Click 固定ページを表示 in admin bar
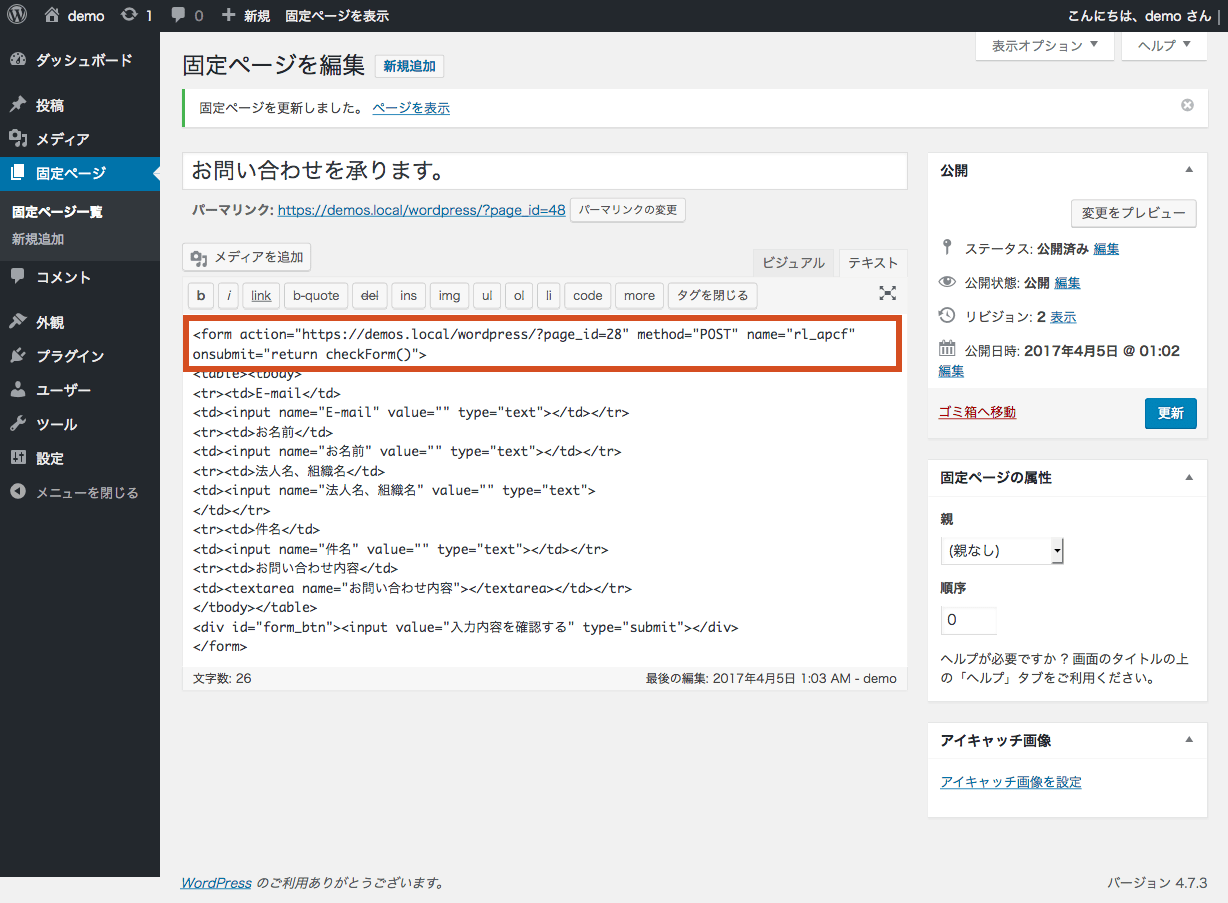1228x903 pixels. click(x=337, y=15)
